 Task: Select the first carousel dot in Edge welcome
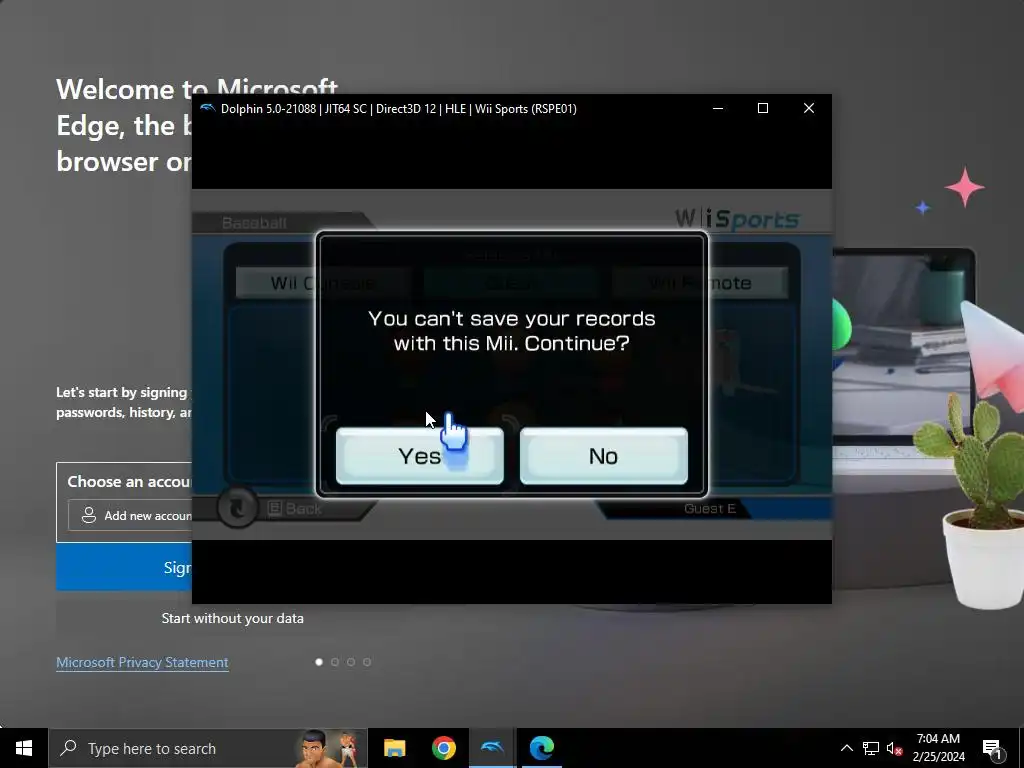pyautogui.click(x=319, y=662)
